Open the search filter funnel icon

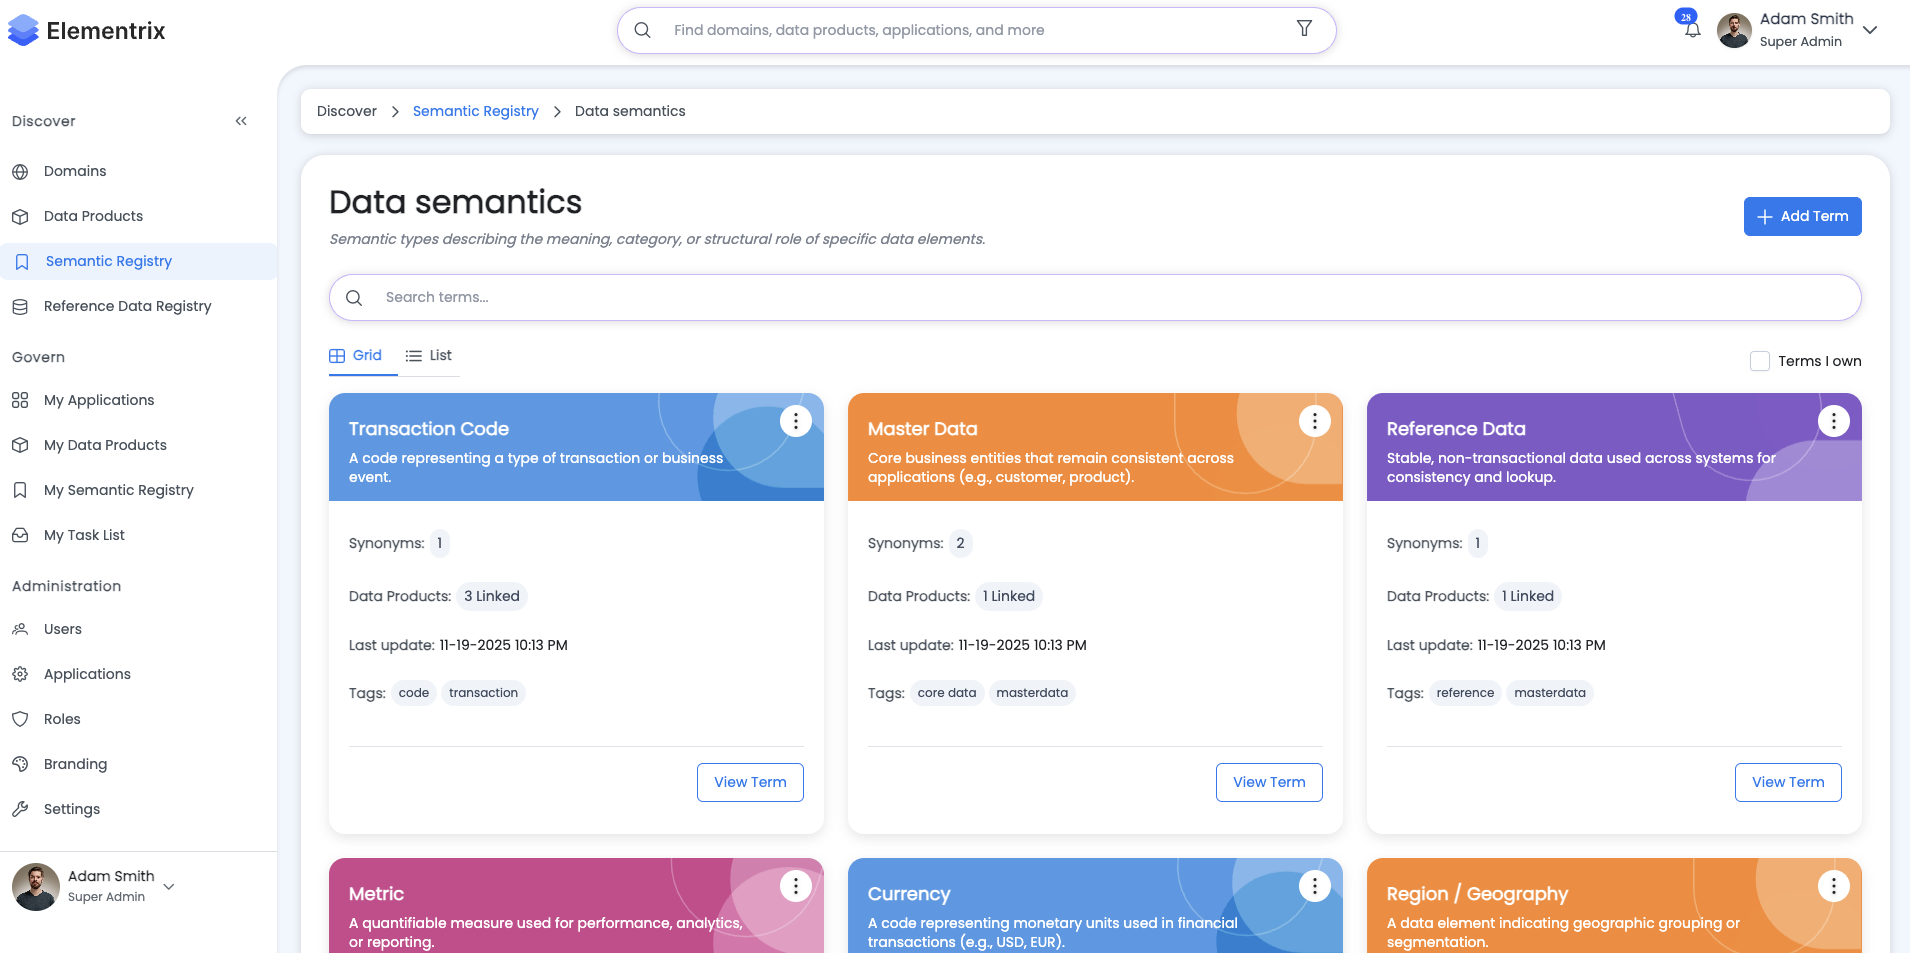1304,29
